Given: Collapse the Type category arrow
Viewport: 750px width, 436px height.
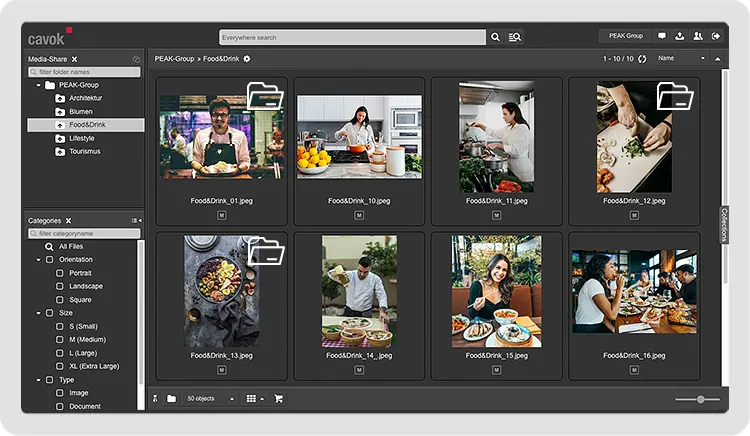Looking at the screenshot, I should [38, 380].
